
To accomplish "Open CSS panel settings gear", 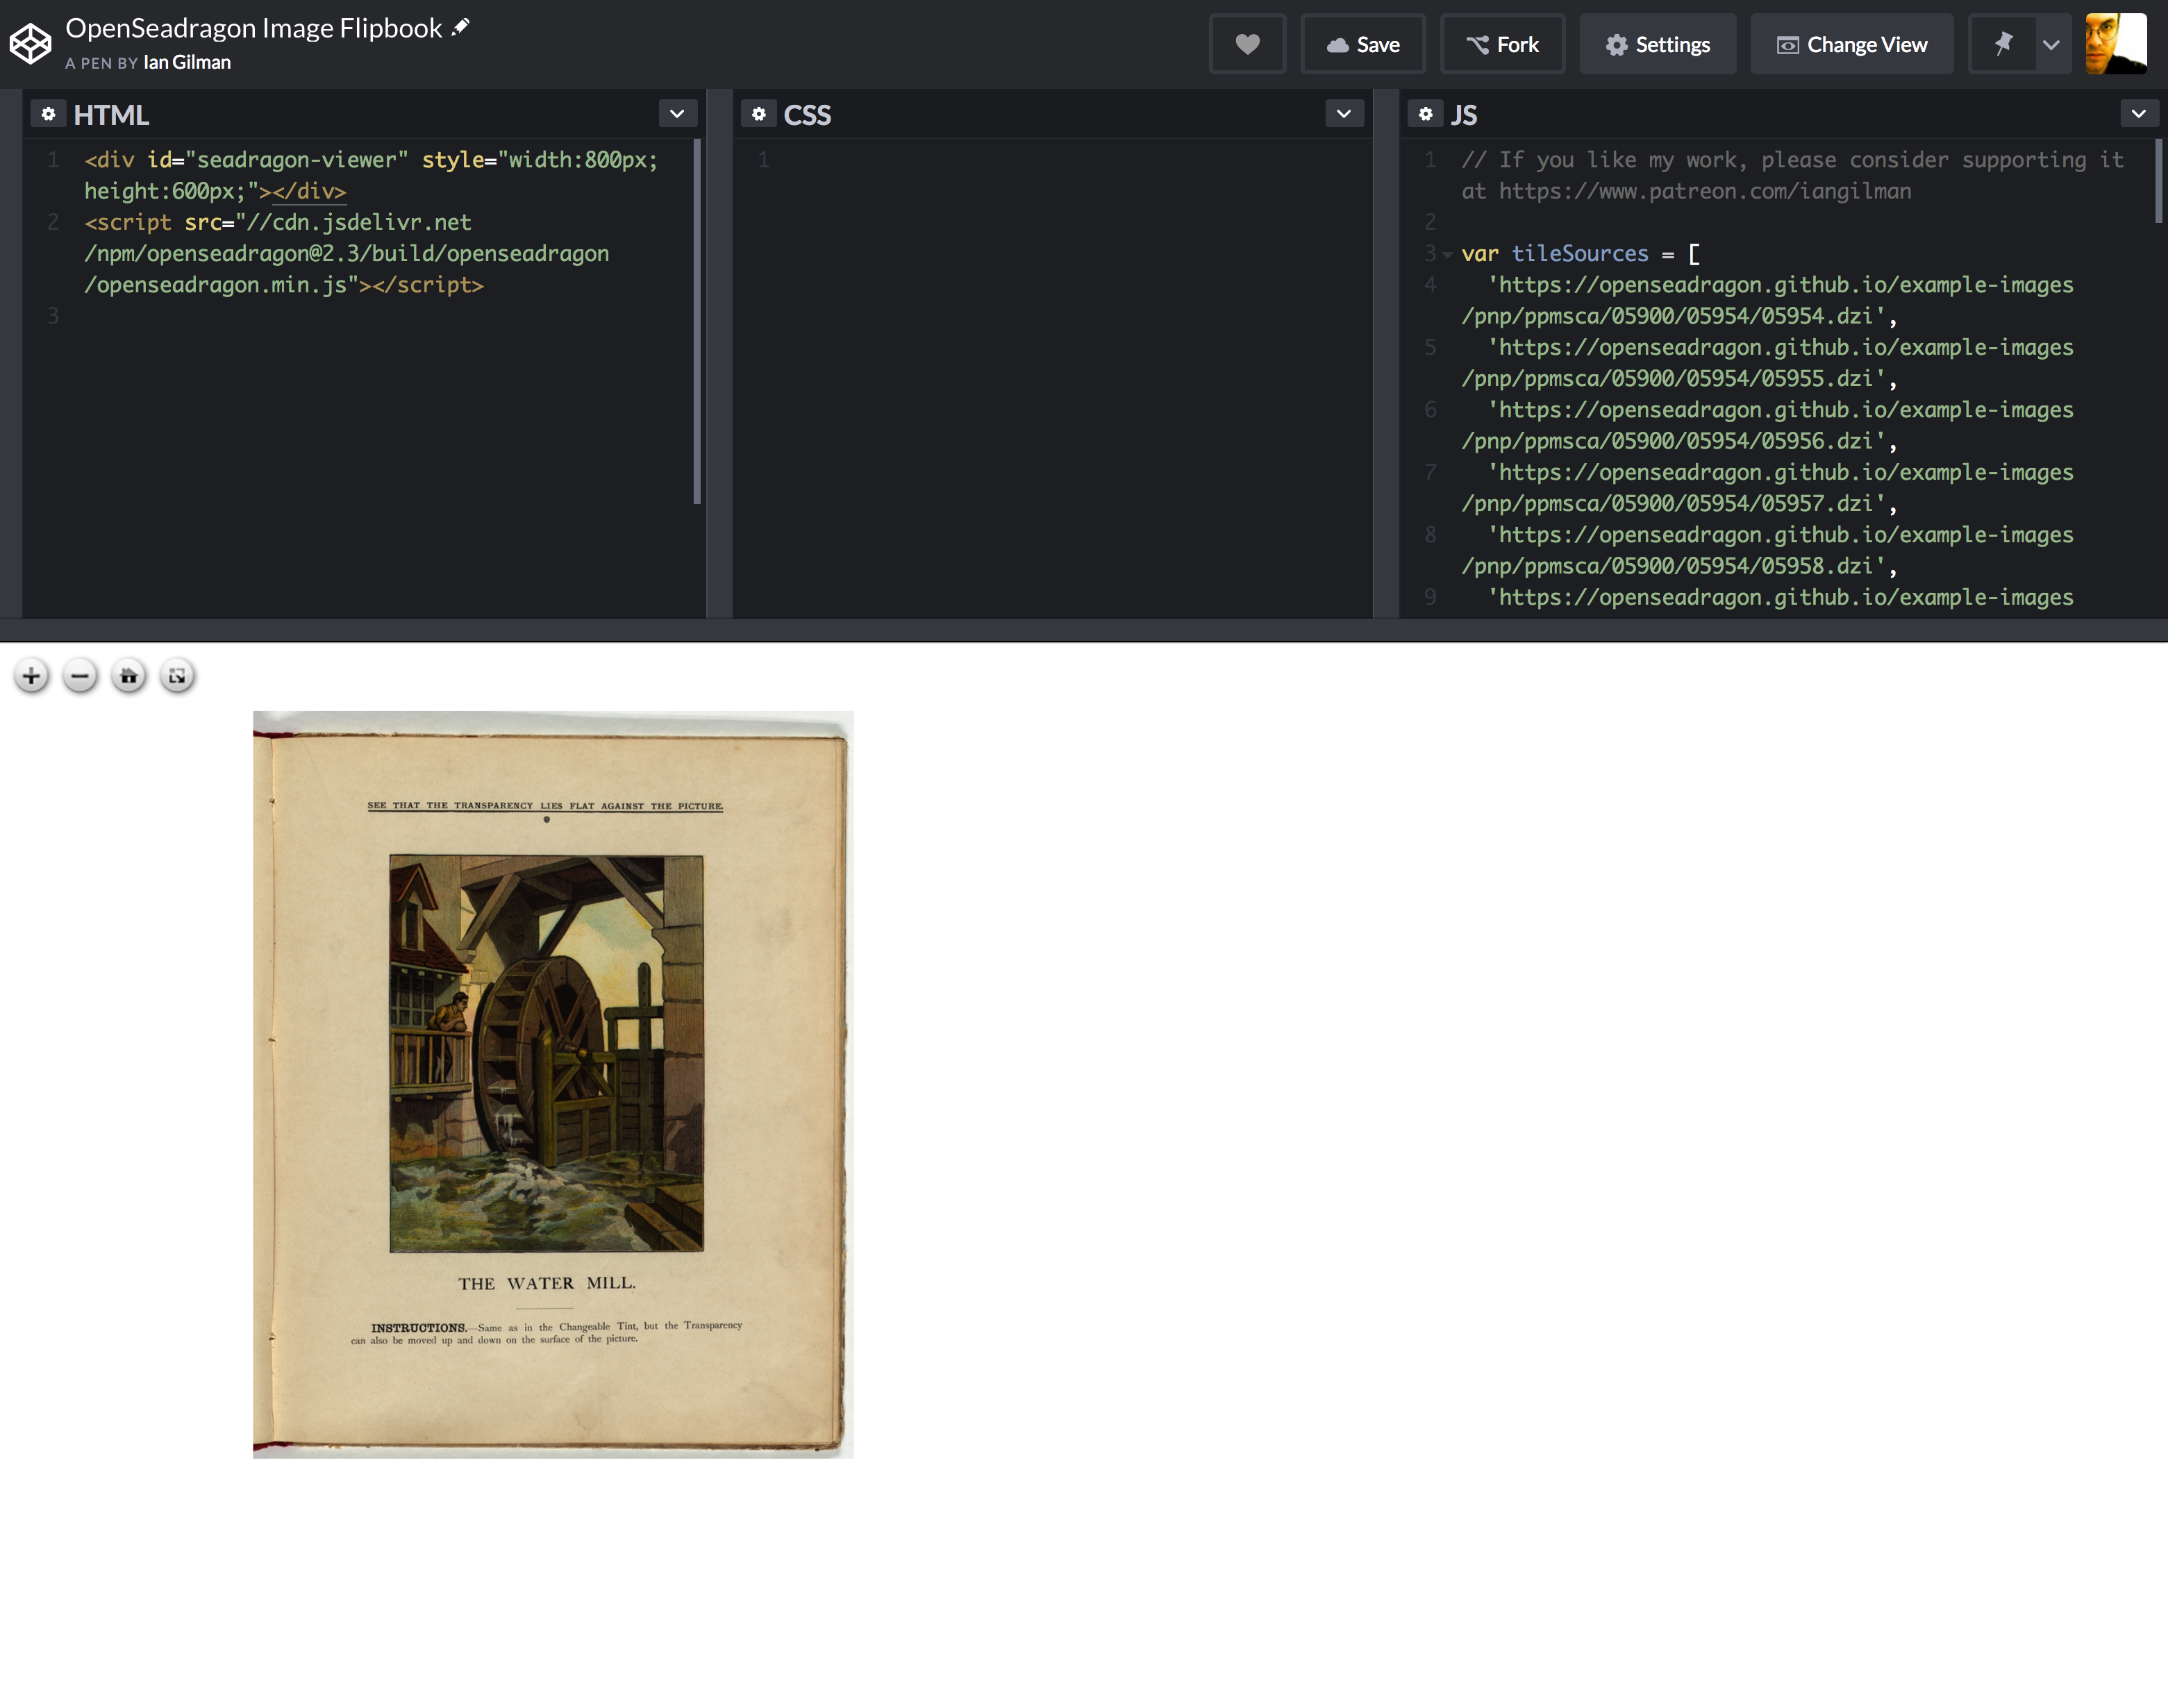I will pos(759,114).
